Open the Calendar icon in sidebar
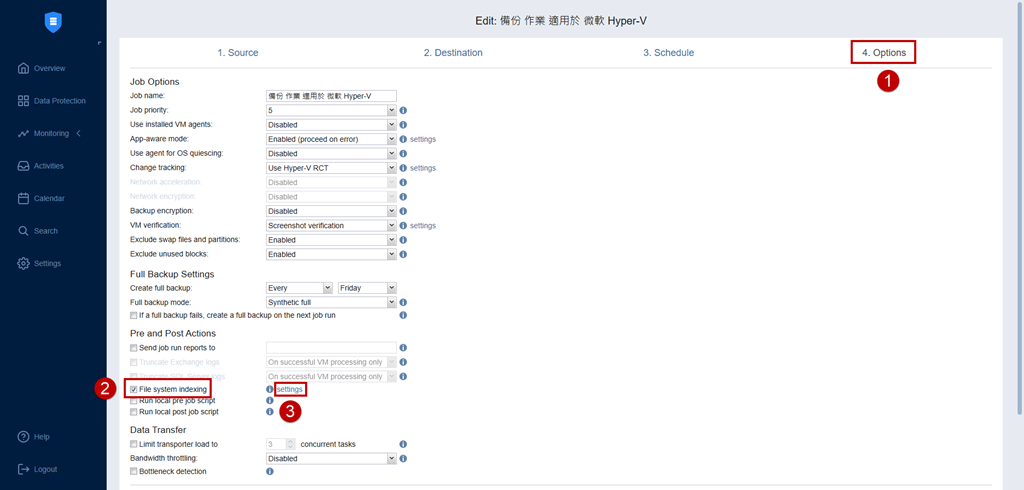Image resolution: width=1024 pixels, height=490 pixels. point(24,199)
